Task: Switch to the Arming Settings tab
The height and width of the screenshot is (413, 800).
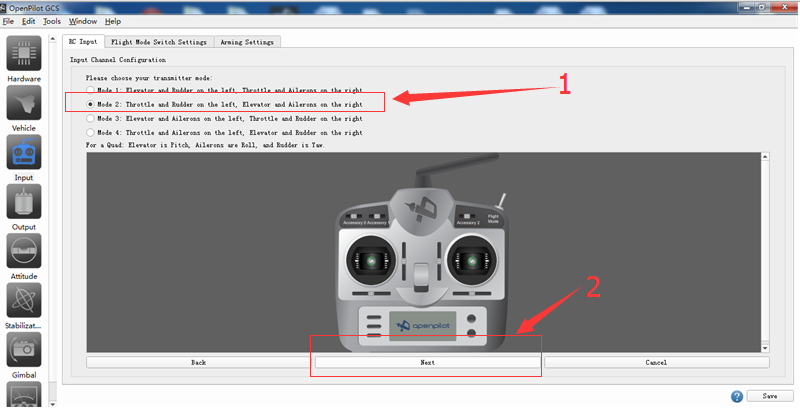Action: coord(247,42)
